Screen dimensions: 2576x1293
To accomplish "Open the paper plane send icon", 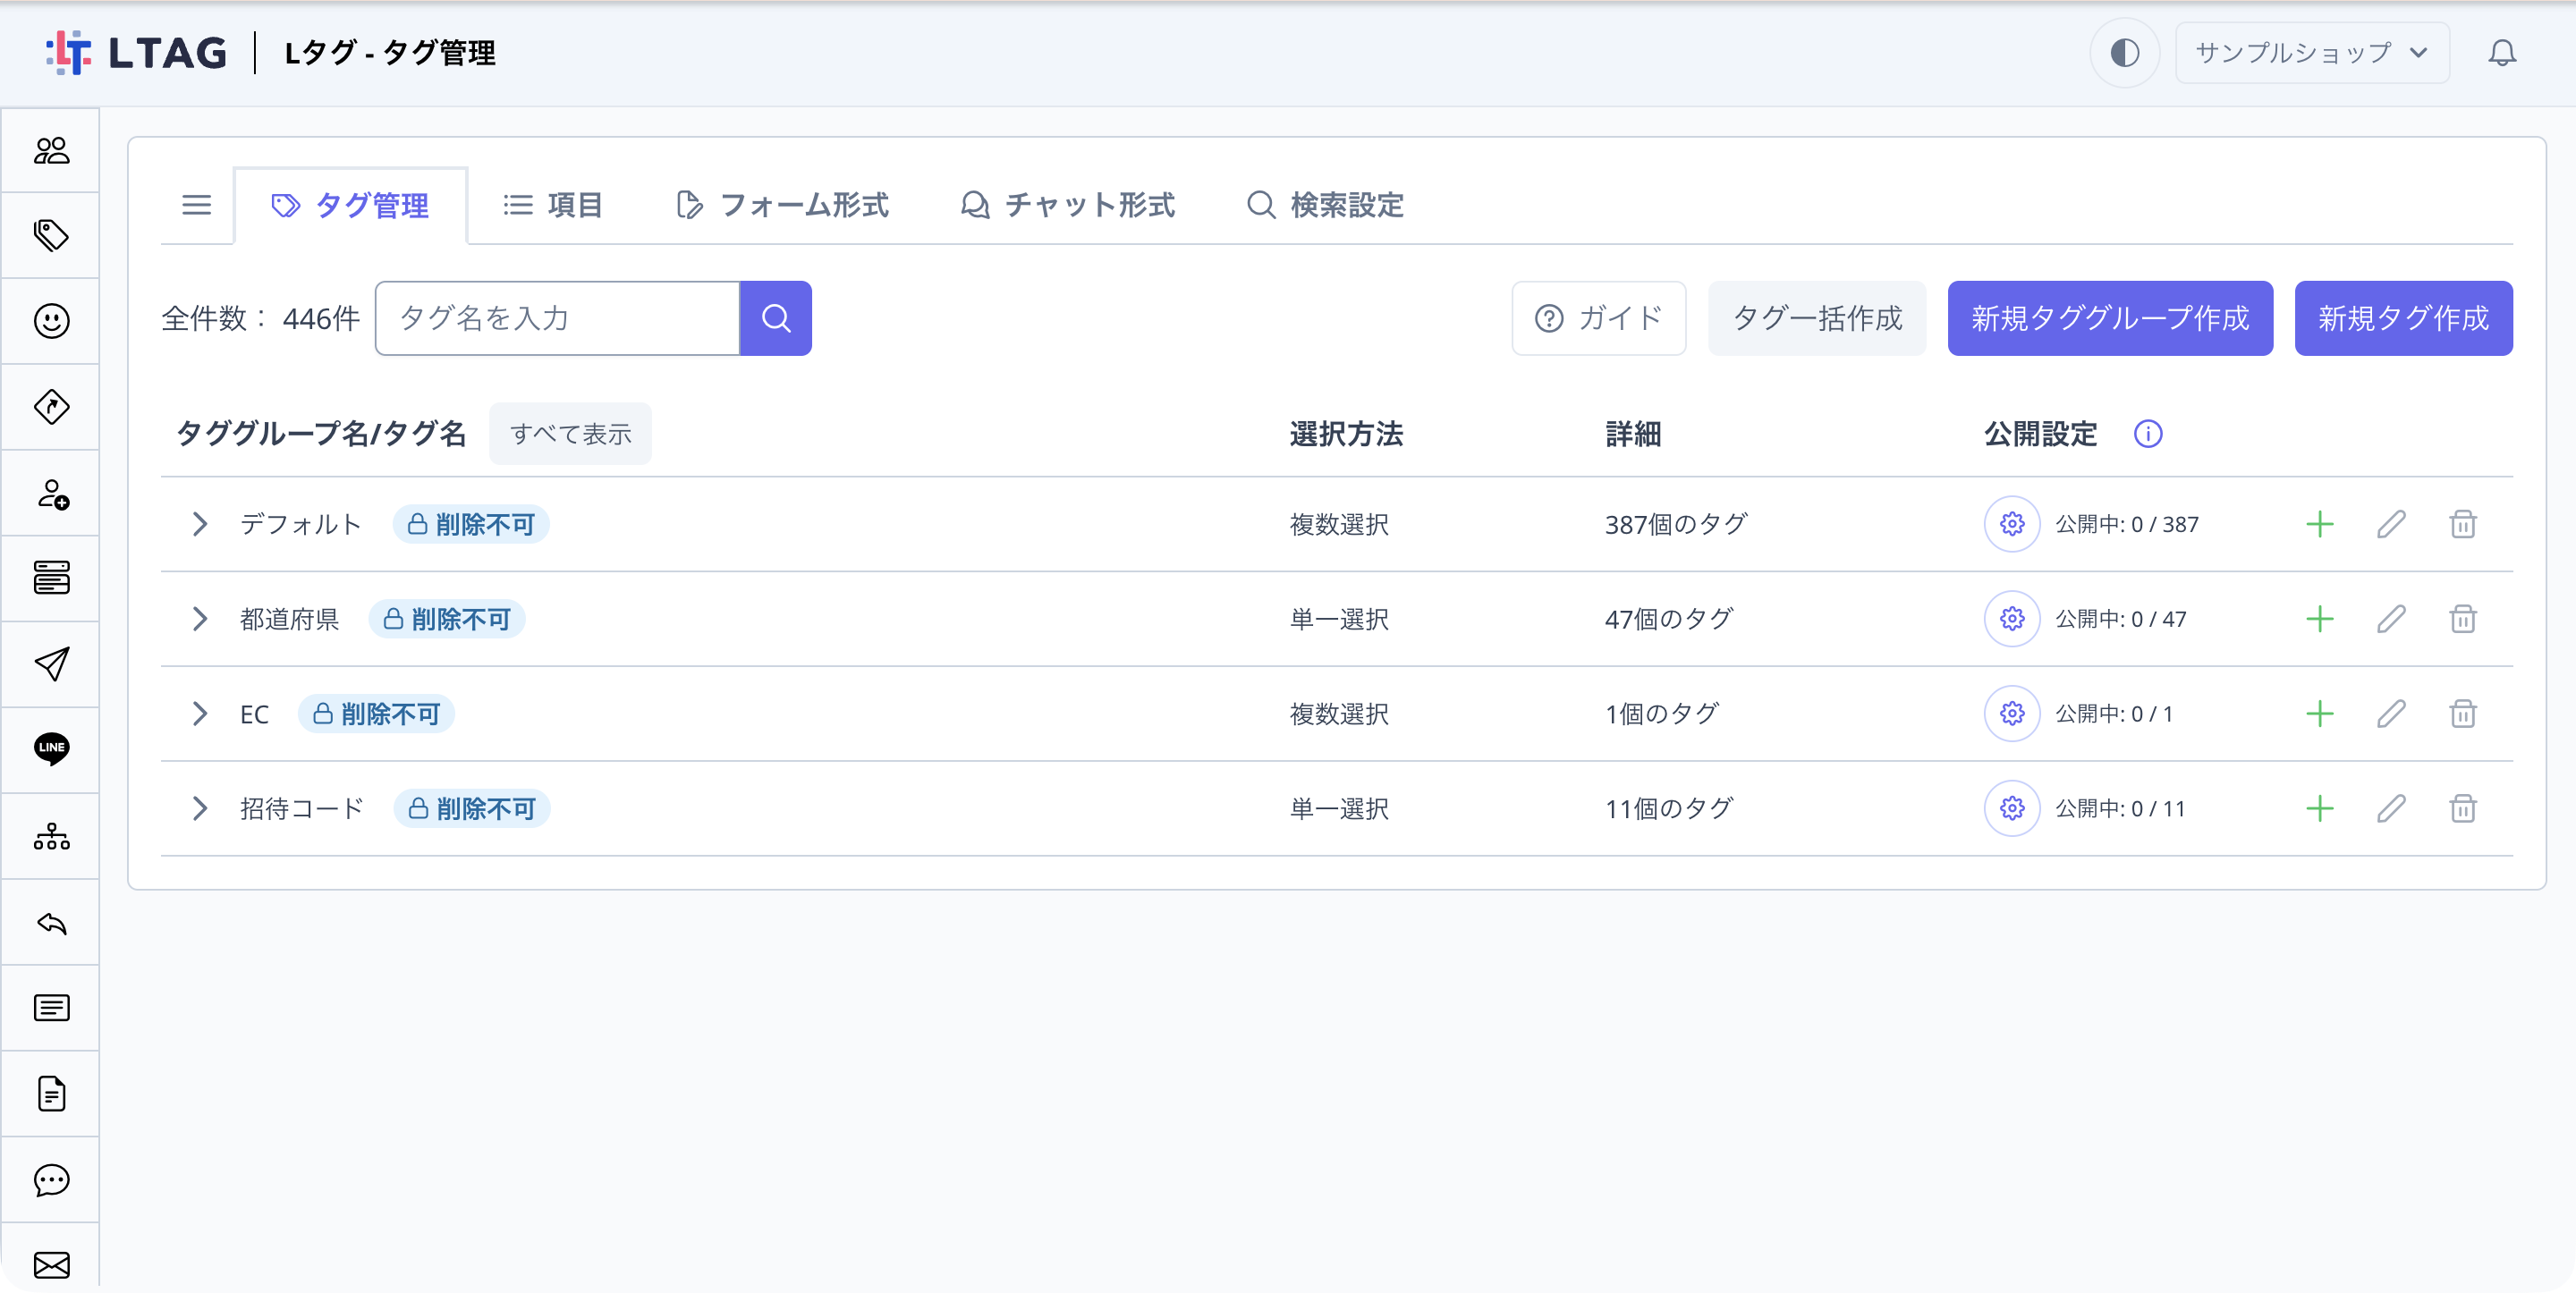I will [x=51, y=664].
